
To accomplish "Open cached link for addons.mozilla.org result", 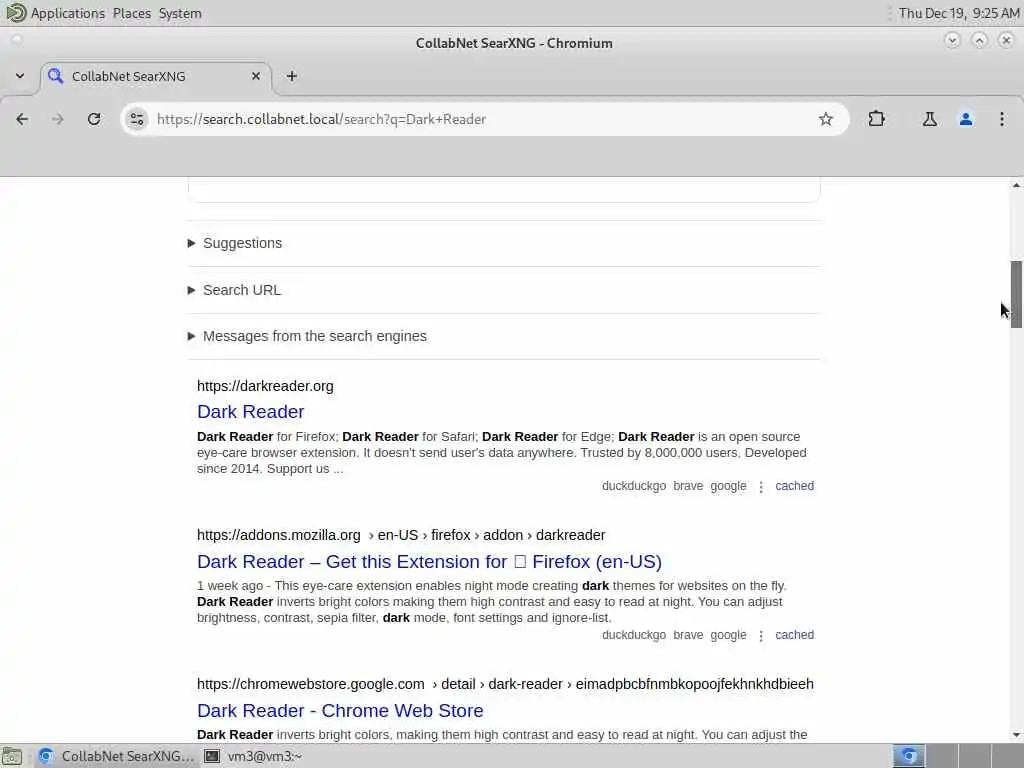I will pos(794,635).
